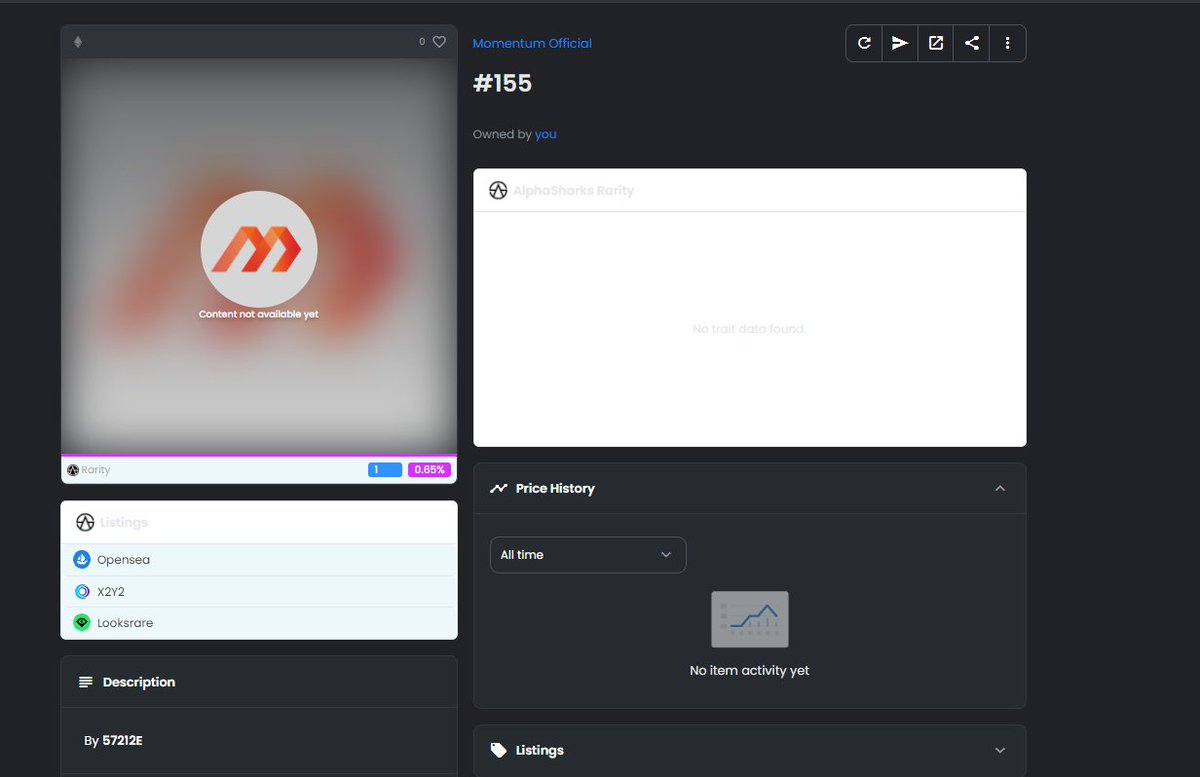
Task: Click the Looksrare green eye icon
Action: [82, 623]
